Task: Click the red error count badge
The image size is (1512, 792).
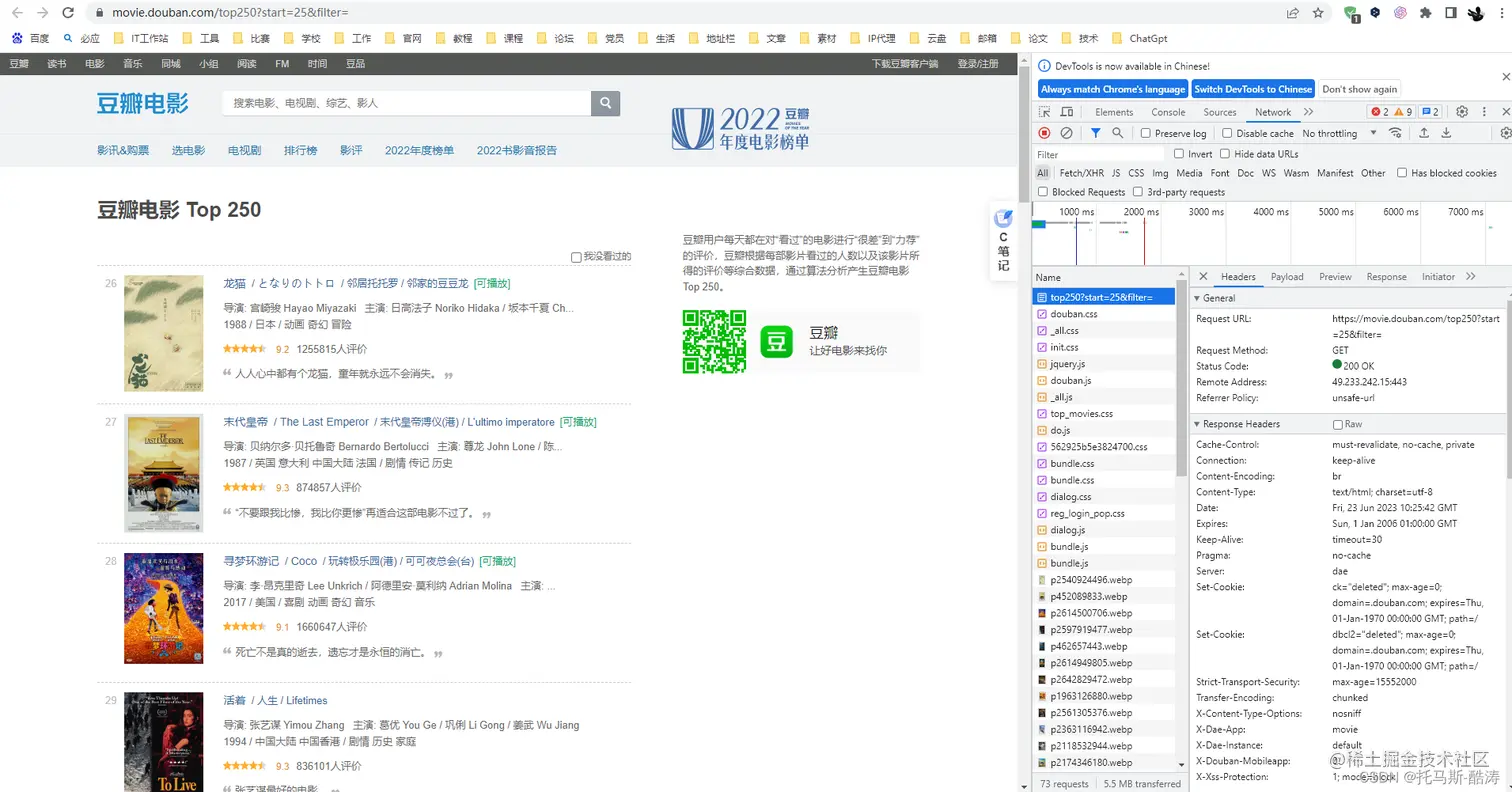Action: coord(1380,112)
